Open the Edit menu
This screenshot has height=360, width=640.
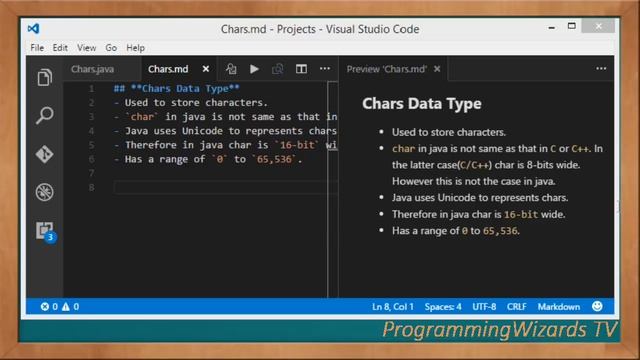point(60,48)
